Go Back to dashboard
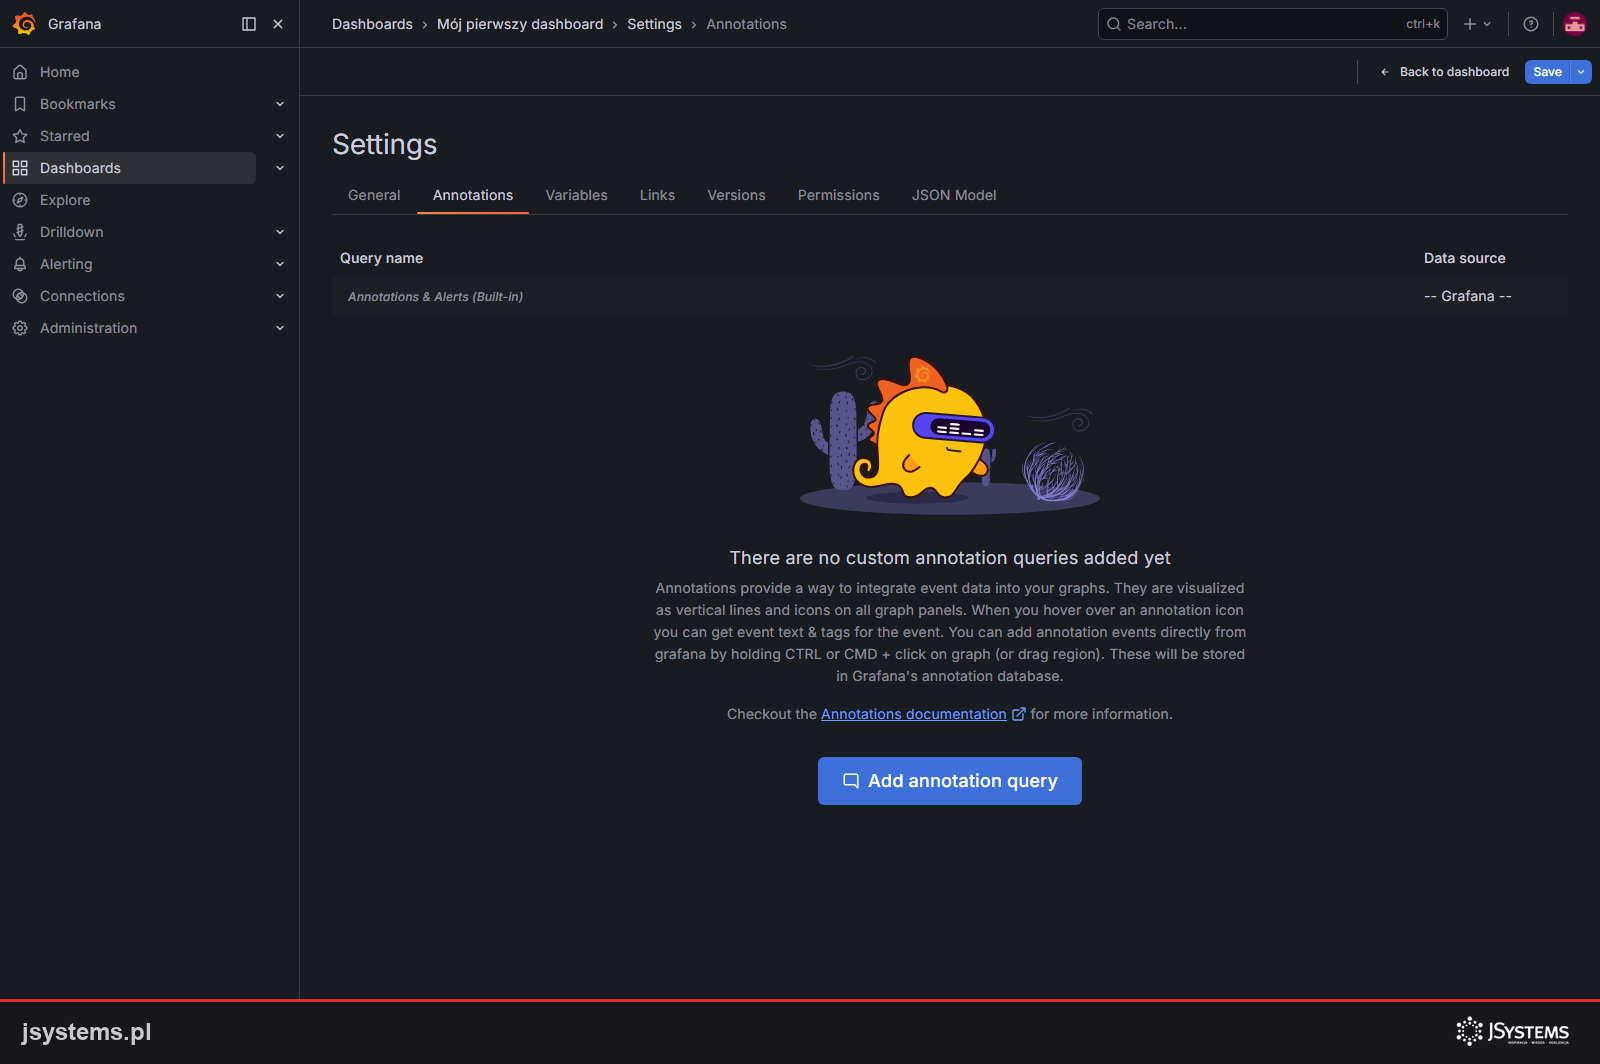The image size is (1600, 1064). click(1444, 72)
